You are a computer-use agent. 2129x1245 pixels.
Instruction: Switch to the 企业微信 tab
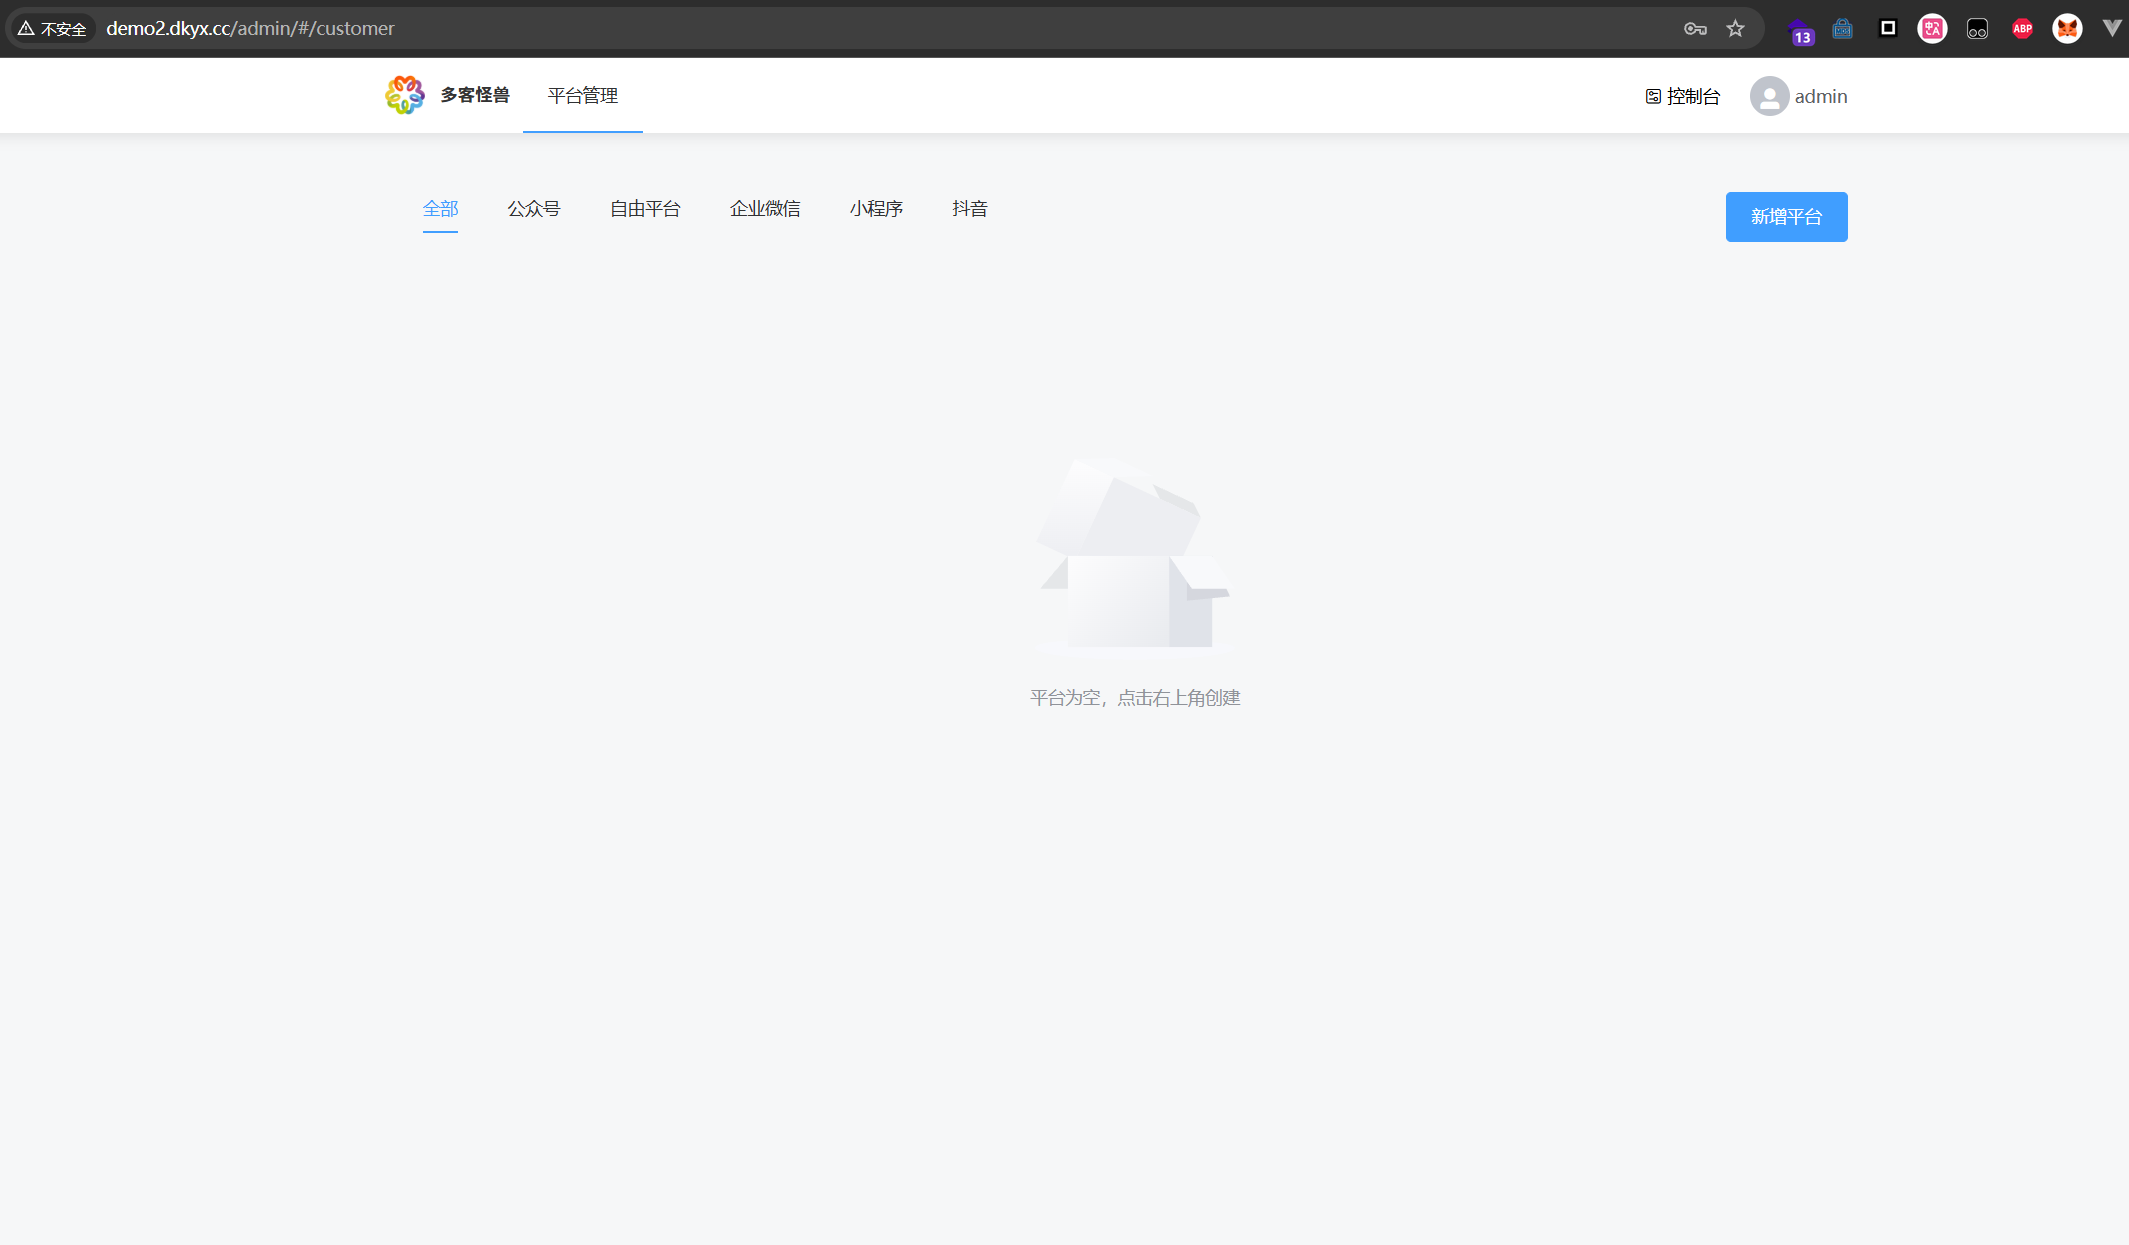764,208
